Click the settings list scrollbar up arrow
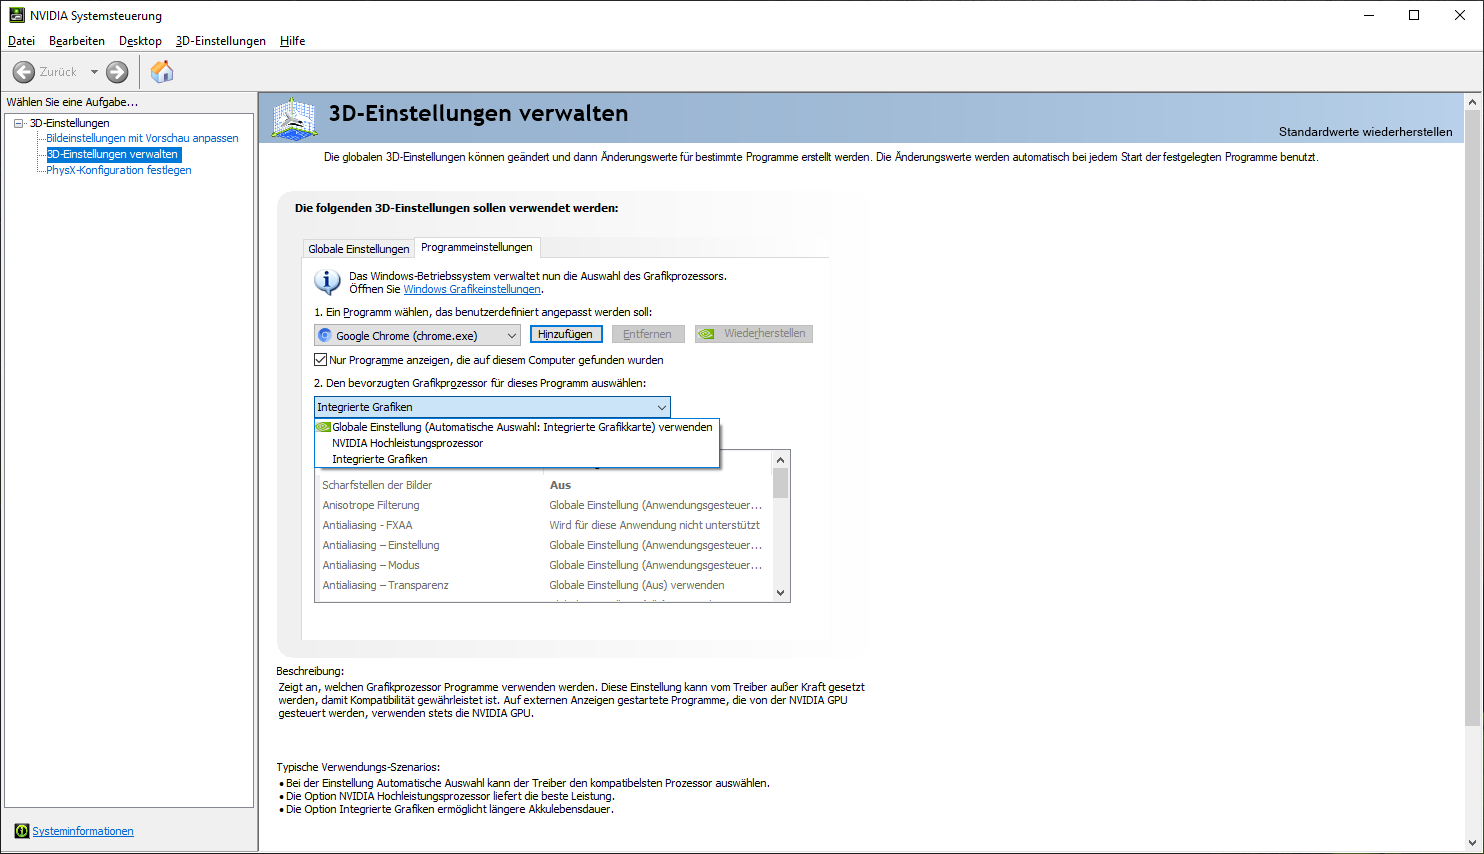Viewport: 1484px width, 854px height. (x=781, y=459)
